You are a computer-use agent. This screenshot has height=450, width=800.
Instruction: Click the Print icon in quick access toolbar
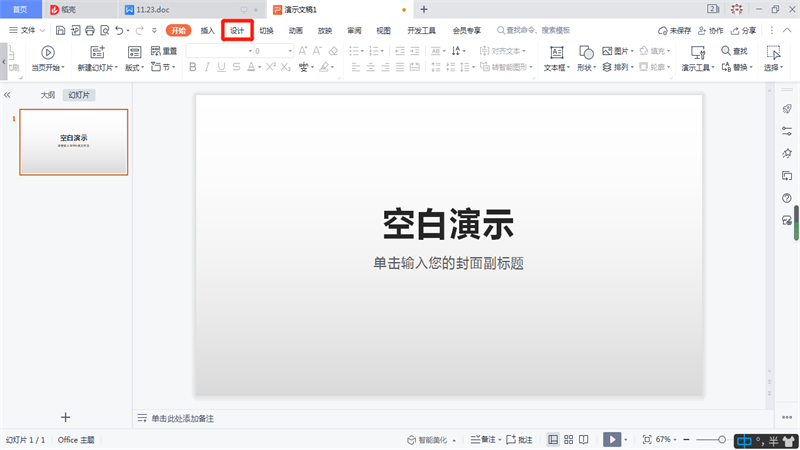(90, 31)
